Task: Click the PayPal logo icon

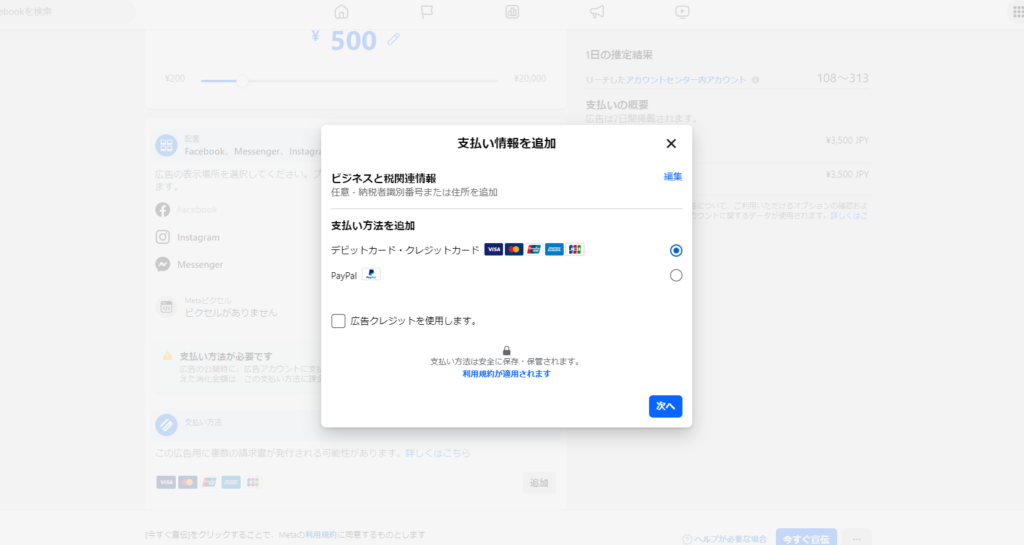Action: point(371,274)
